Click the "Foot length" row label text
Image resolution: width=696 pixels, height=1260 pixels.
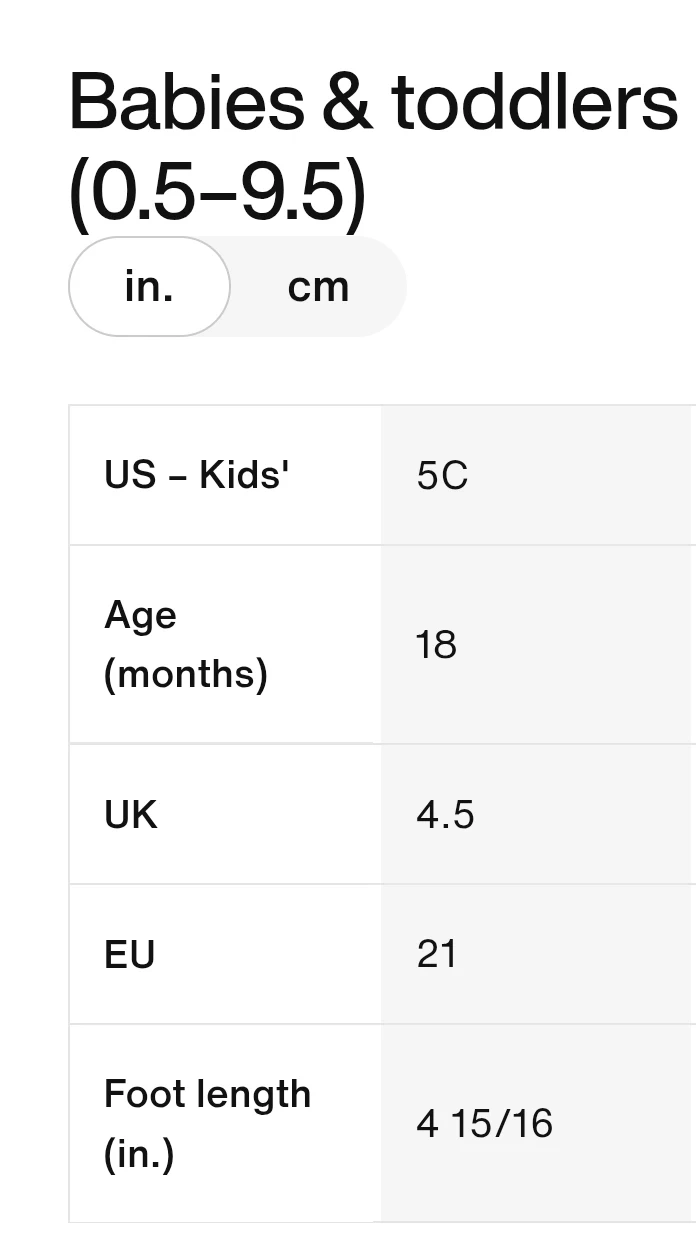tap(207, 1094)
